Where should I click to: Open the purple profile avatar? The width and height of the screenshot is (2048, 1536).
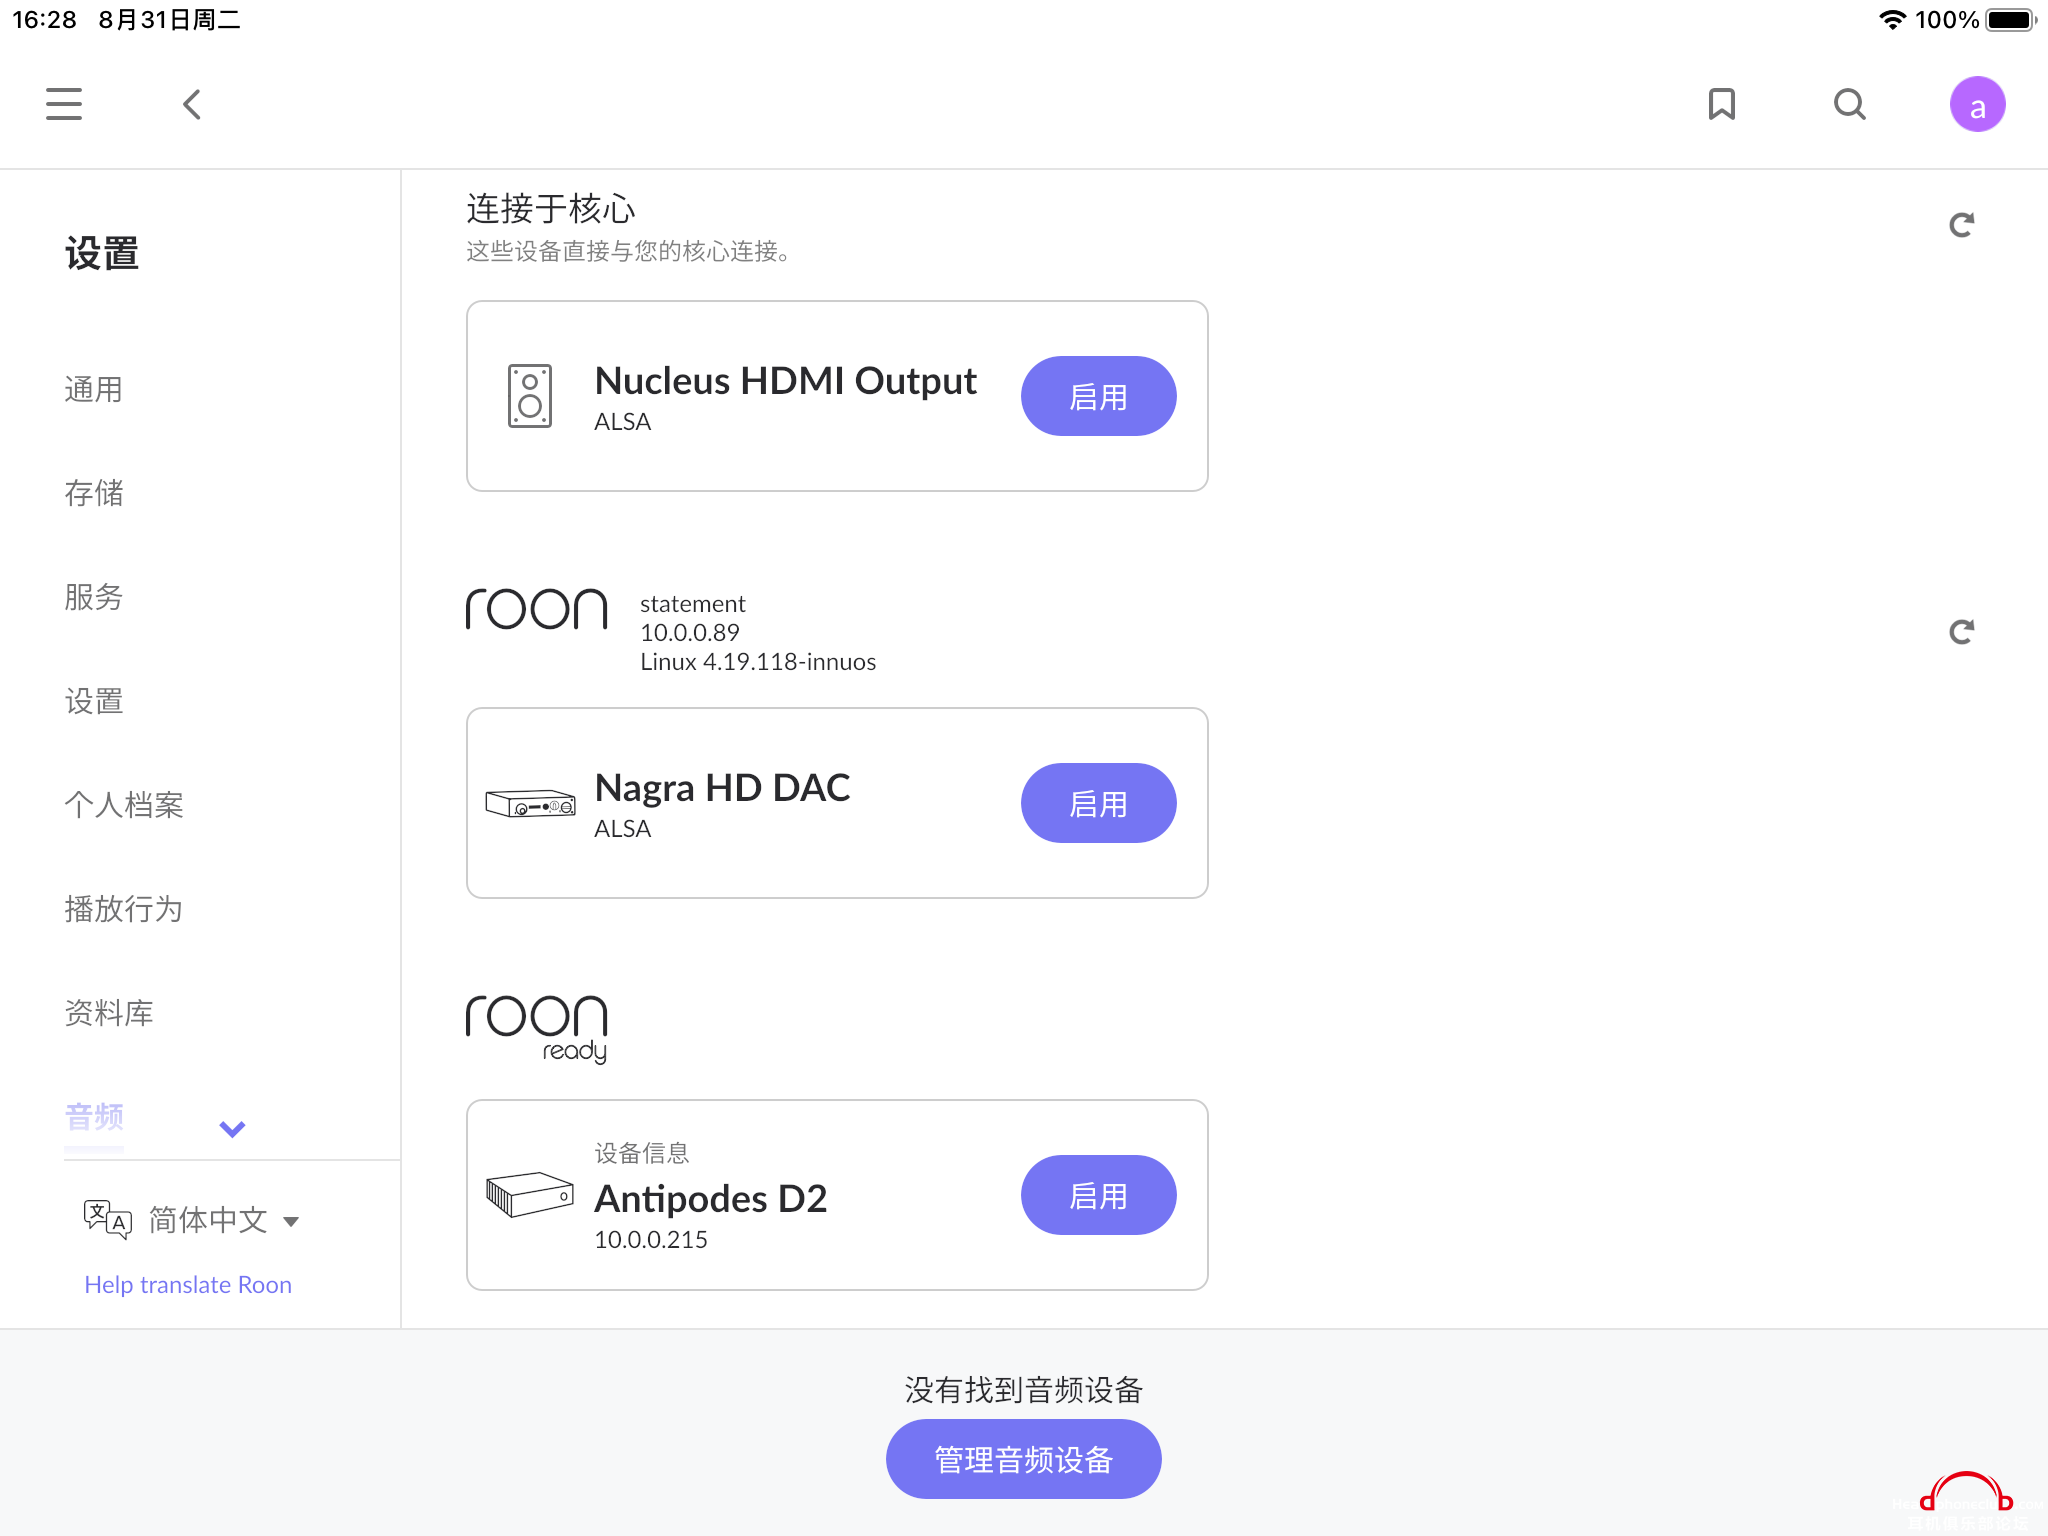pyautogui.click(x=1977, y=104)
